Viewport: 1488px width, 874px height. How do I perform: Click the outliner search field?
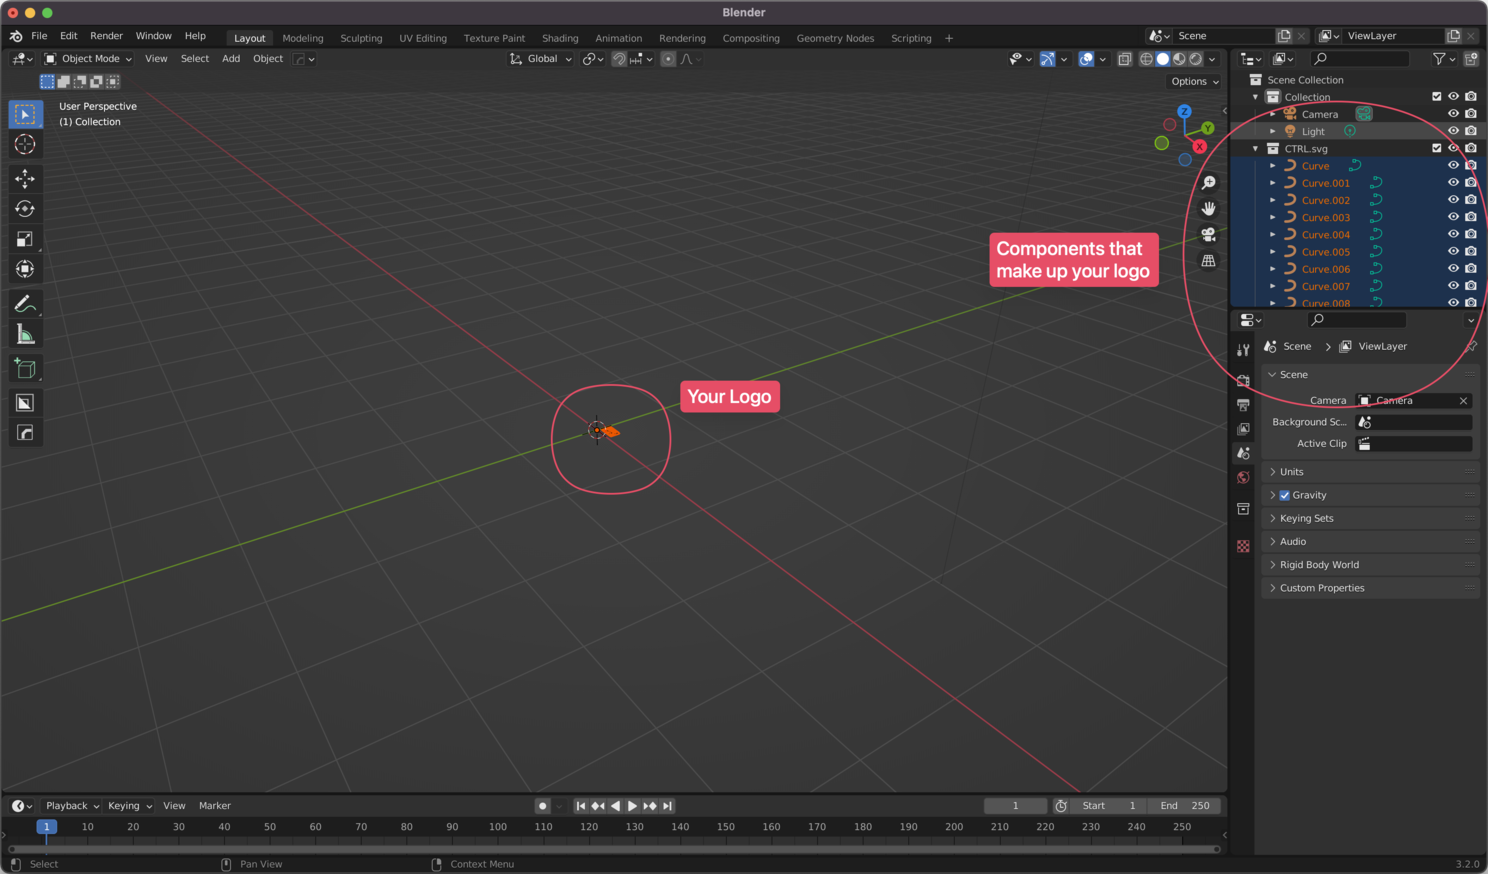tap(1360, 59)
